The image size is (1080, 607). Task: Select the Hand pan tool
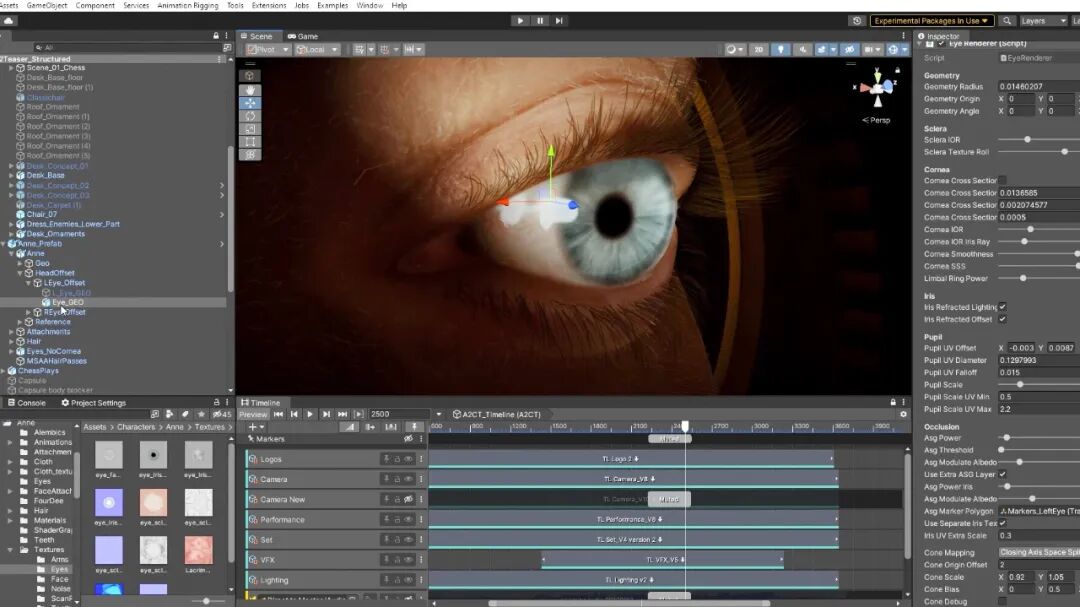(x=249, y=90)
